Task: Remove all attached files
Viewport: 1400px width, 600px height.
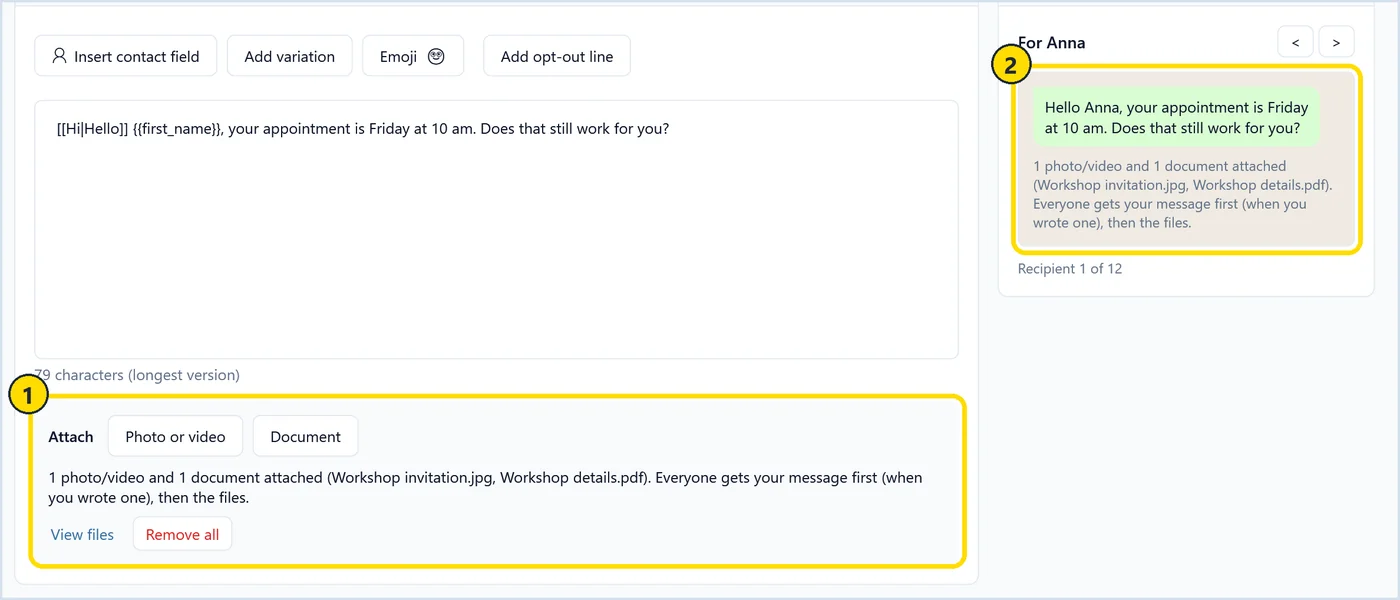Action: [x=182, y=534]
